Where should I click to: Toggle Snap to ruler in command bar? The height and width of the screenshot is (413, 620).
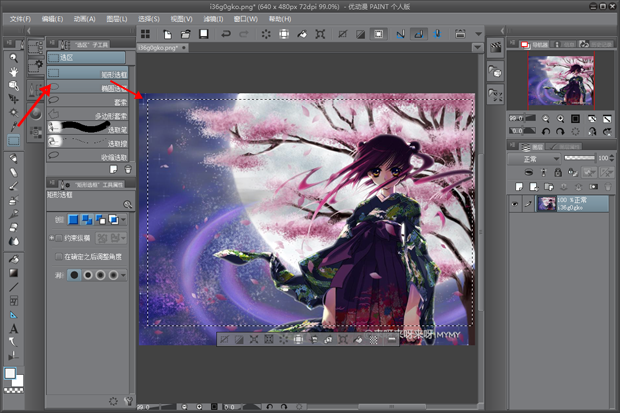[x=401, y=34]
